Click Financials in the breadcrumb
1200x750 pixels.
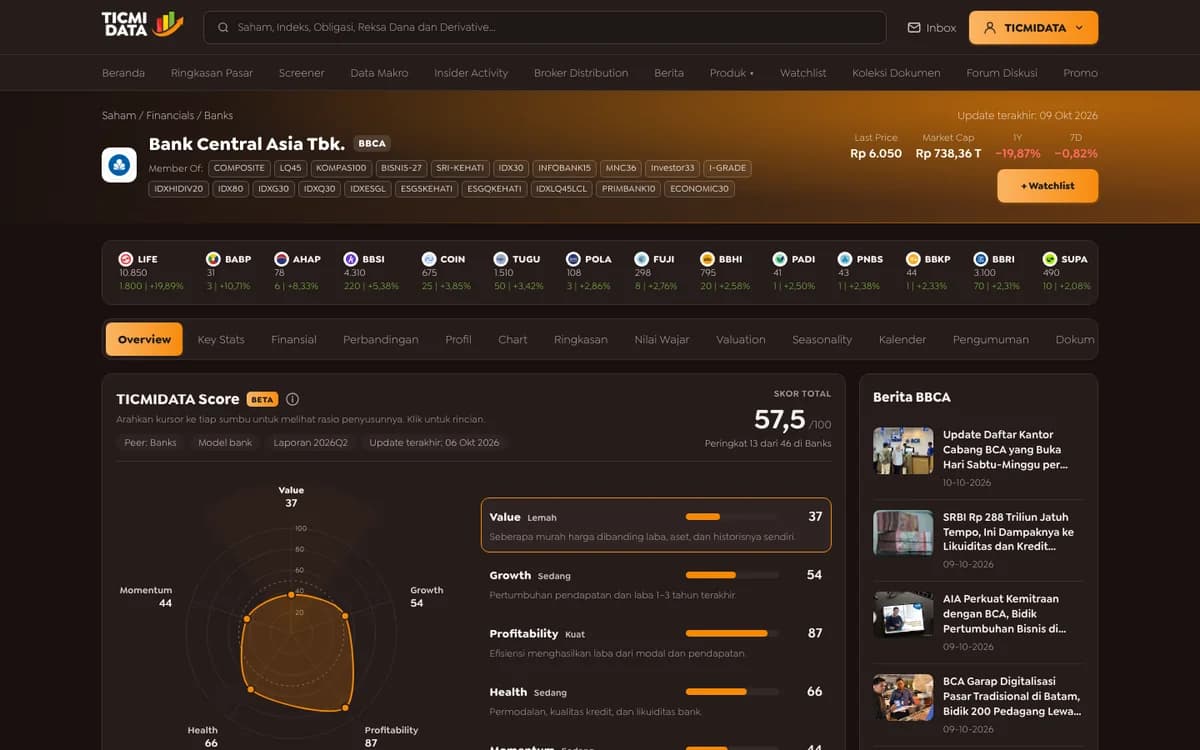[x=170, y=115]
